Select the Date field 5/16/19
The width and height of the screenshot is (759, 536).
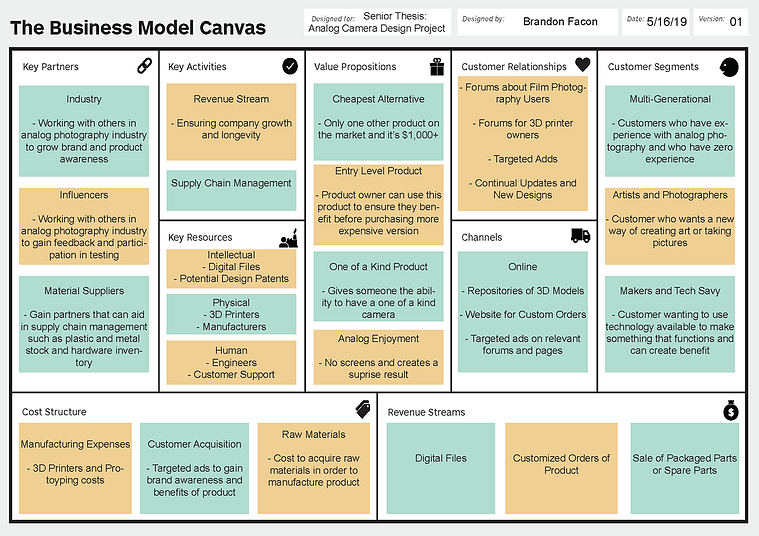pyautogui.click(x=656, y=22)
